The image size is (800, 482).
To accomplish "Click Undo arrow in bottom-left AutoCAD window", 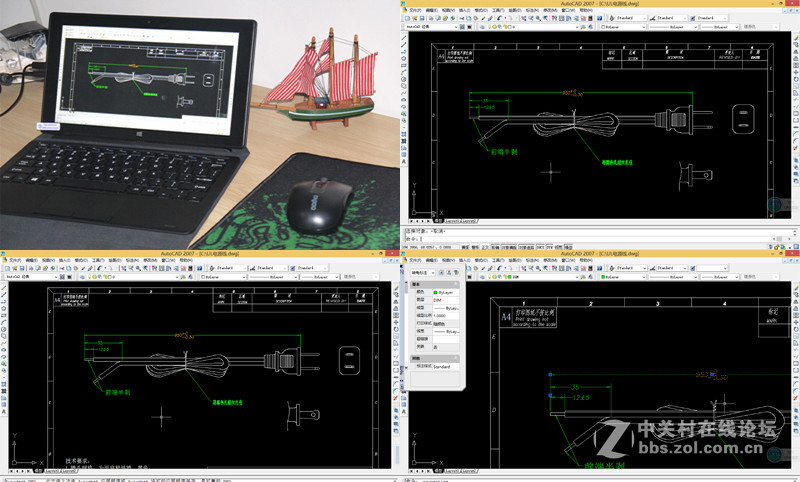I will 98,268.
